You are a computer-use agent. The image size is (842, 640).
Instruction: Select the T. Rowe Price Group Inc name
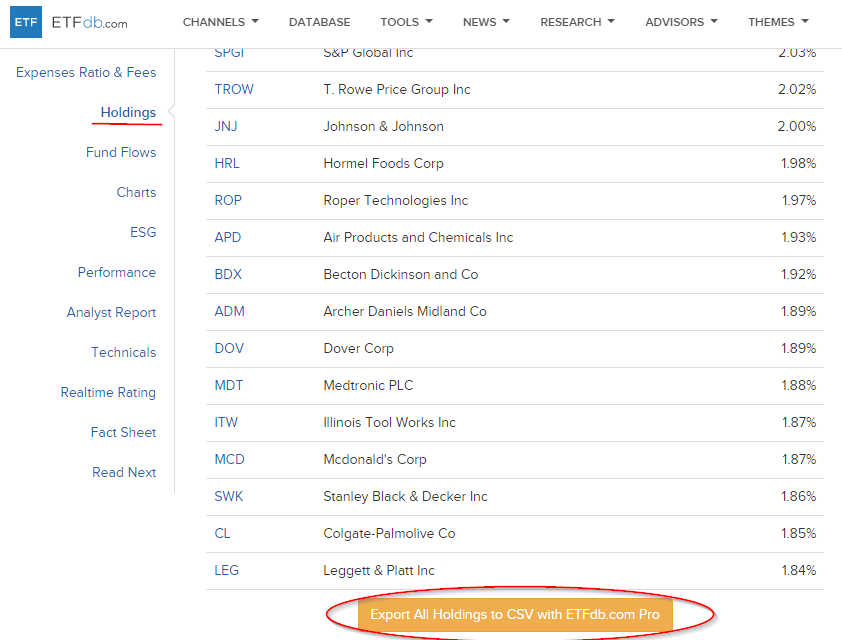coord(397,89)
